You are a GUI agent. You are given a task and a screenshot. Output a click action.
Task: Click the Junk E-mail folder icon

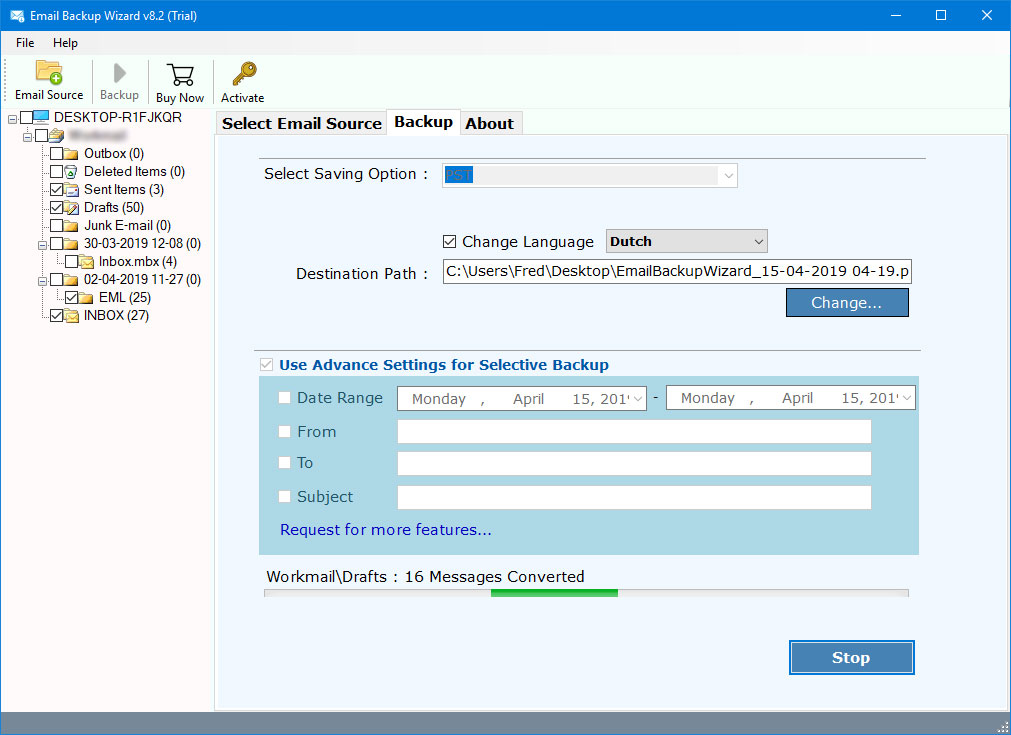(x=71, y=226)
